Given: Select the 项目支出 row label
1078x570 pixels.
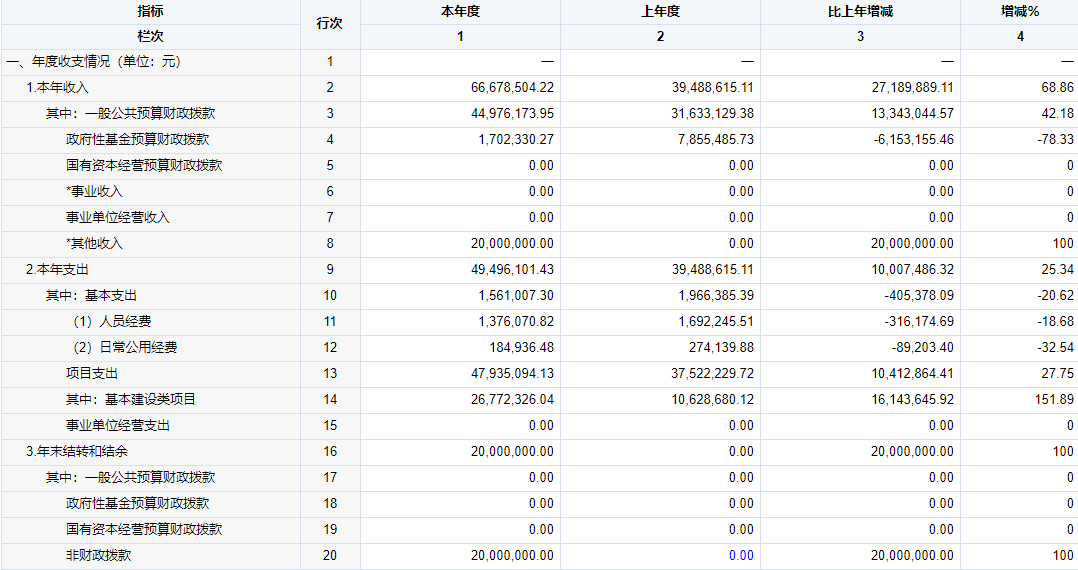Looking at the screenshot, I should click(92, 373).
